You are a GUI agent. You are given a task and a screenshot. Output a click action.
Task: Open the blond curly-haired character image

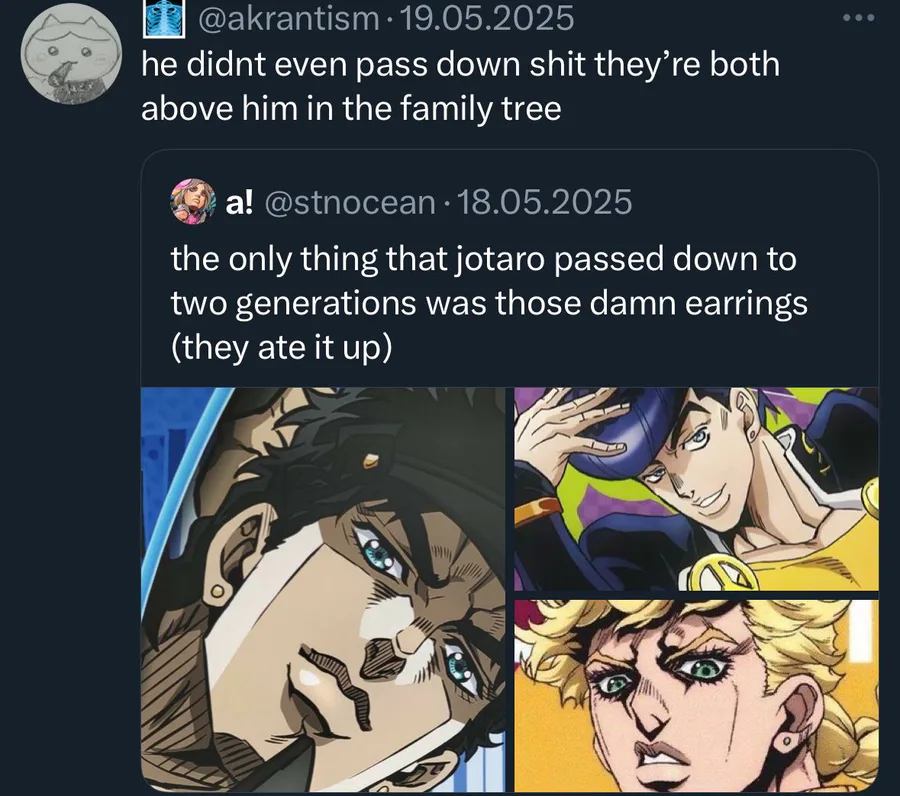(696, 696)
